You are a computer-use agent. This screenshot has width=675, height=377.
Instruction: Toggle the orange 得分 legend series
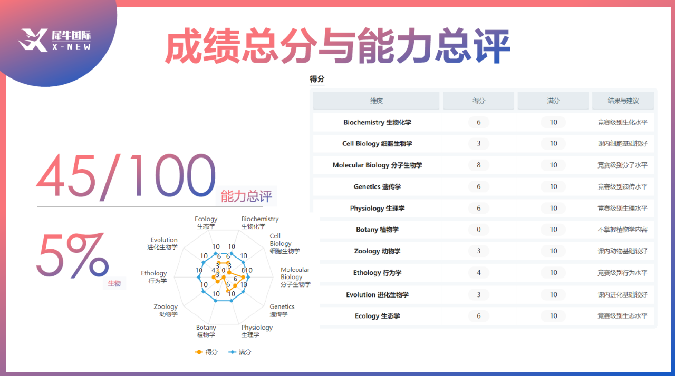click(206, 352)
